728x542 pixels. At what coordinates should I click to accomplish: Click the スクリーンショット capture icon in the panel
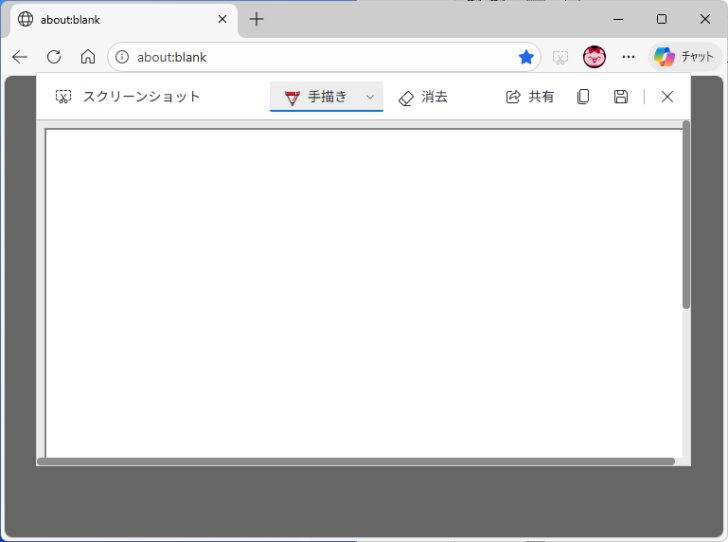63,97
